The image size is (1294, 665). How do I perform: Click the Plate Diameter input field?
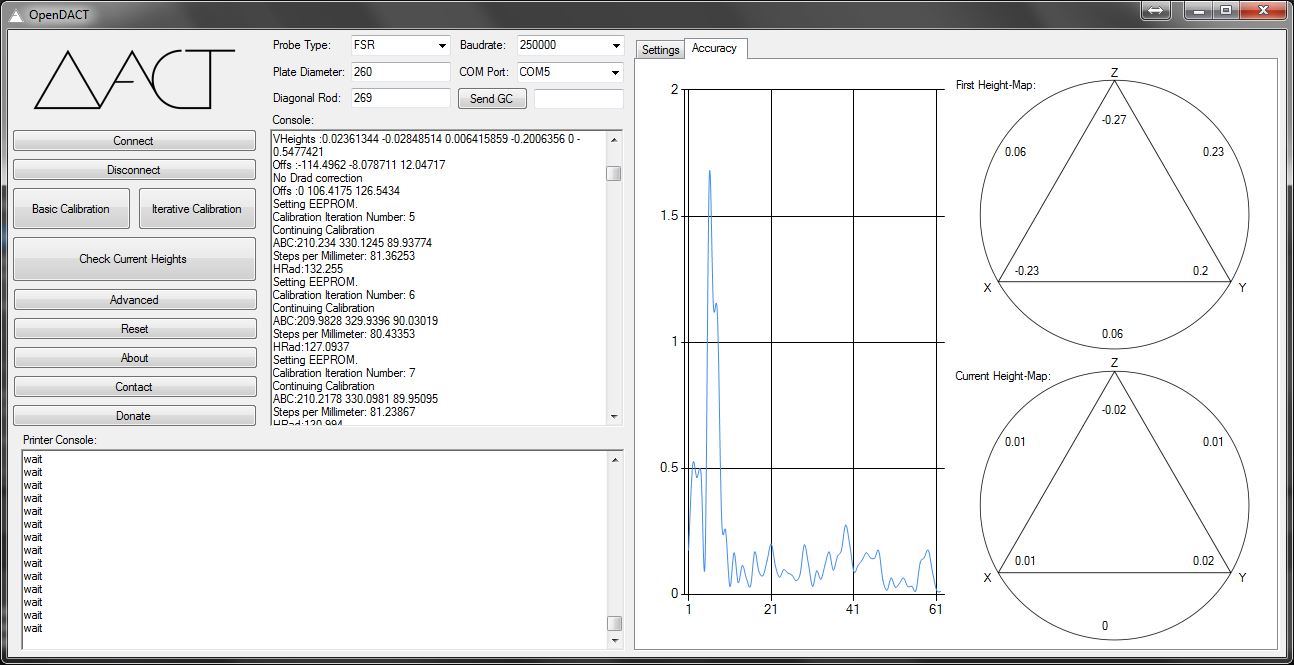(400, 72)
